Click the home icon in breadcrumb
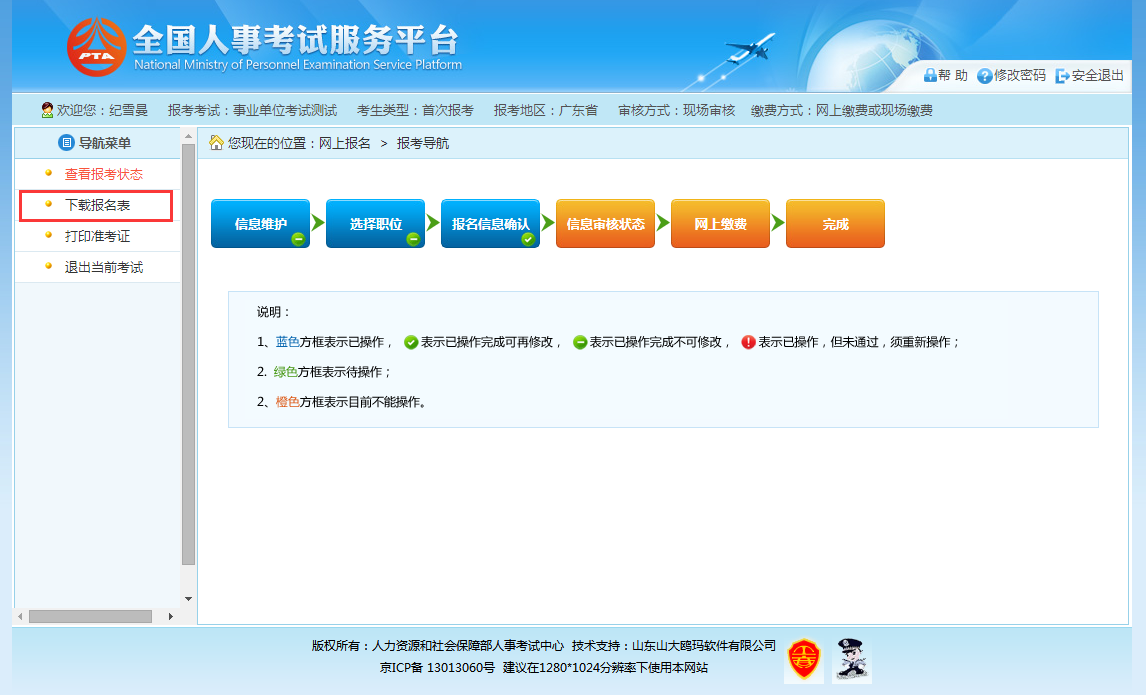Screen dimensions: 1146x695 (x=216, y=143)
